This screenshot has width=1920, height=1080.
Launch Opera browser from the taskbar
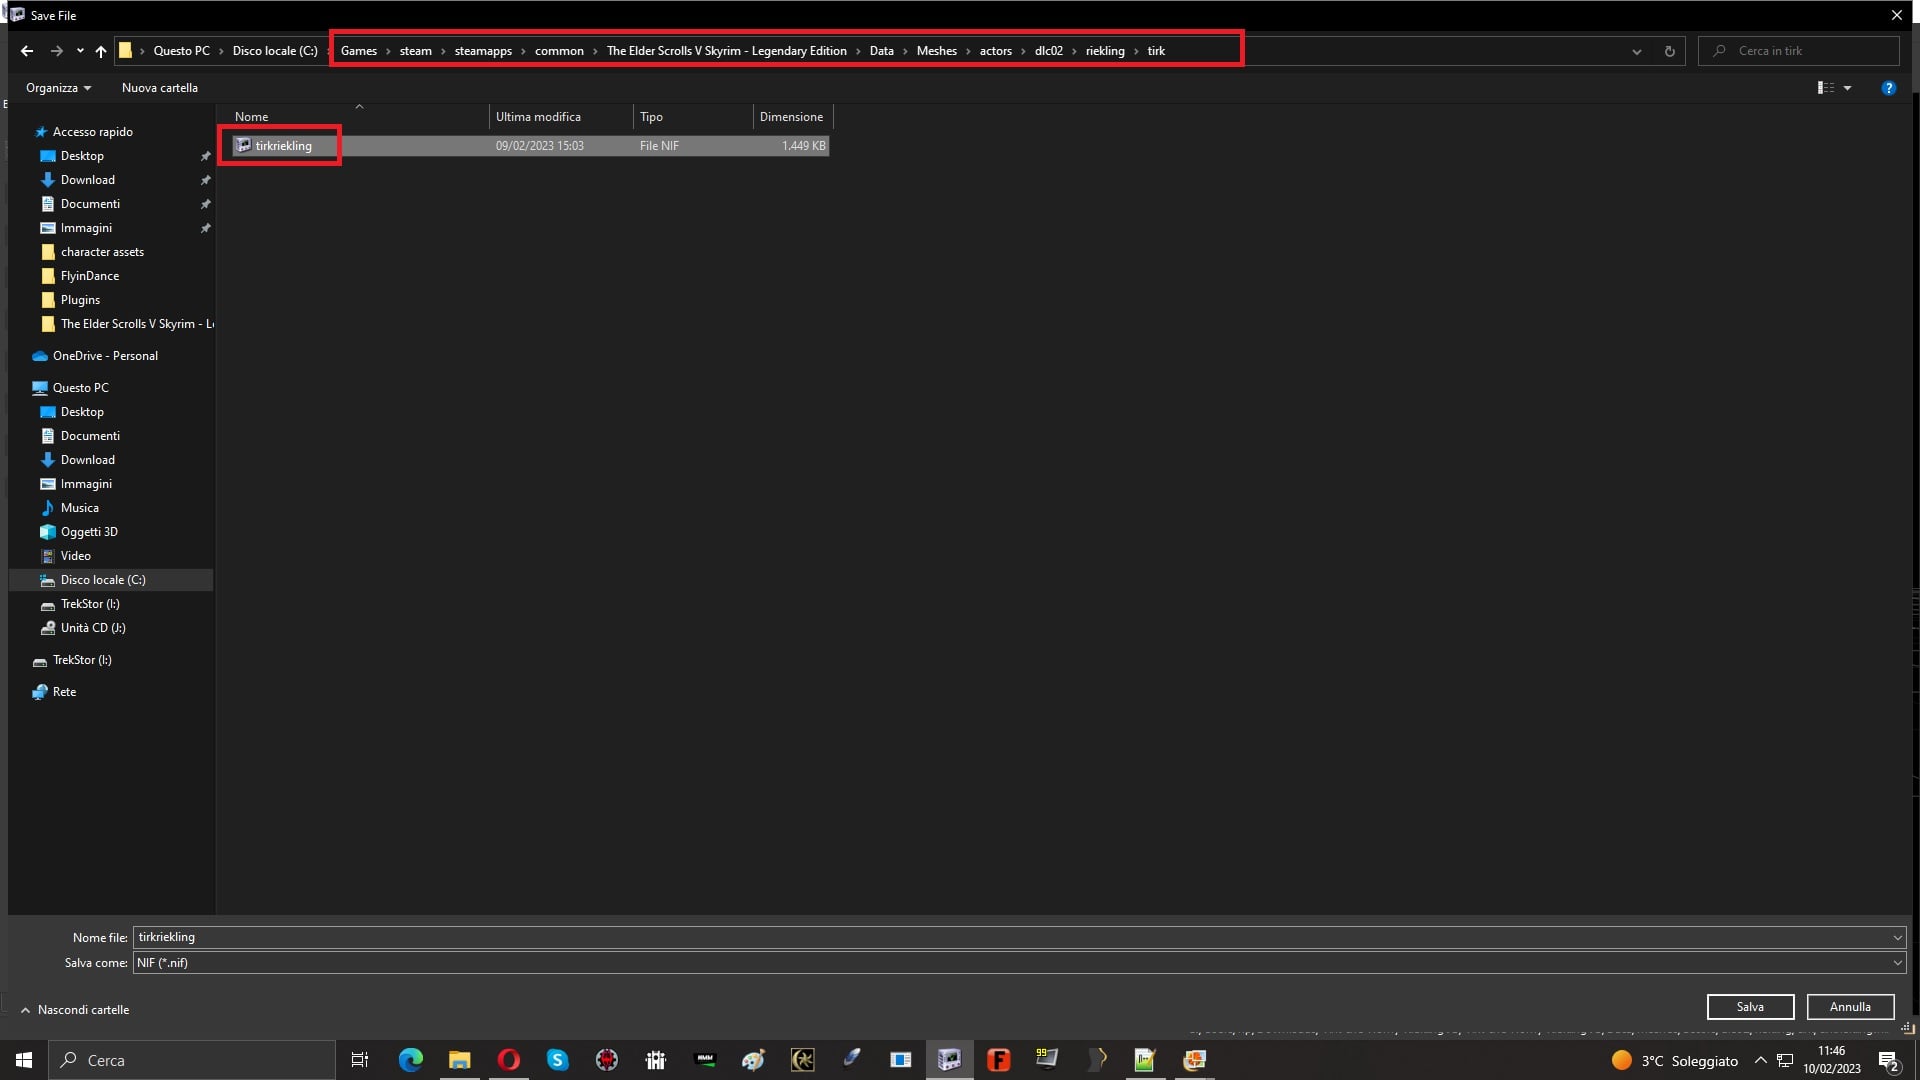click(508, 1060)
